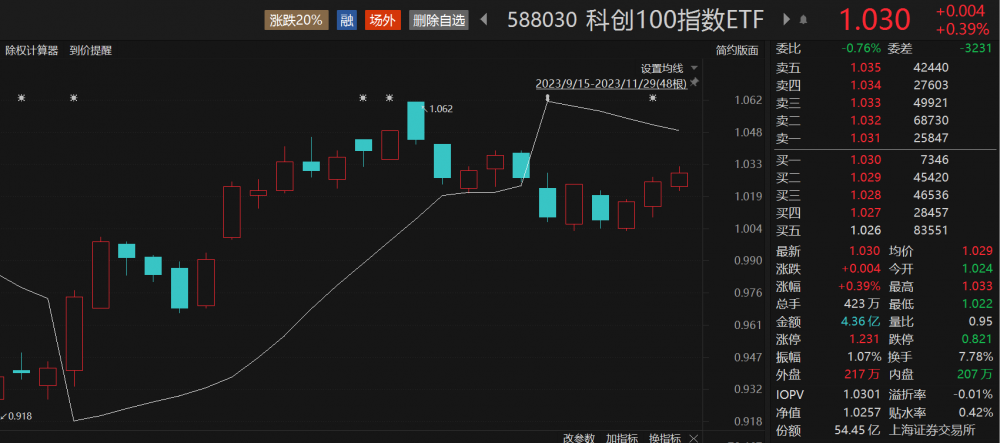Click 改参数 to modify parameters

coord(579,438)
